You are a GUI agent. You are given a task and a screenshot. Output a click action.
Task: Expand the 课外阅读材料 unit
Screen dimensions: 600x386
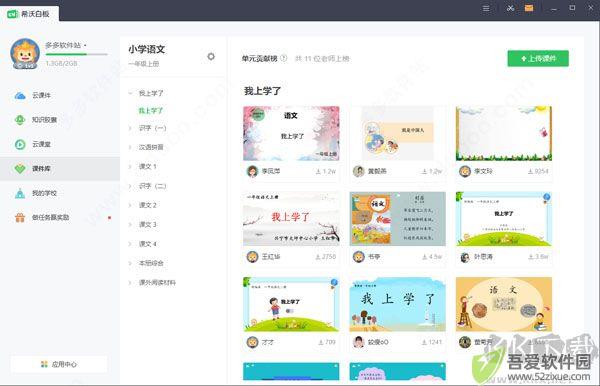[x=130, y=283]
